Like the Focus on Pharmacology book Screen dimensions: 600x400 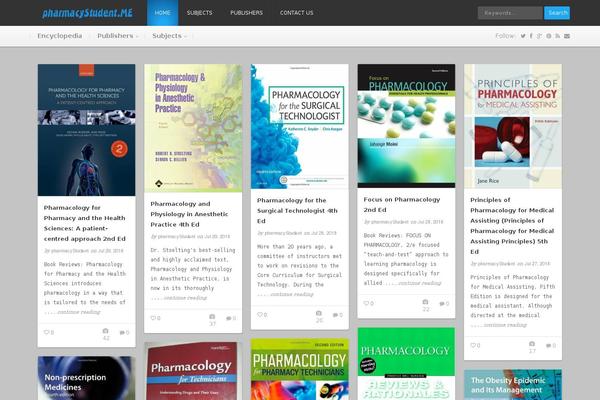pos(366,303)
